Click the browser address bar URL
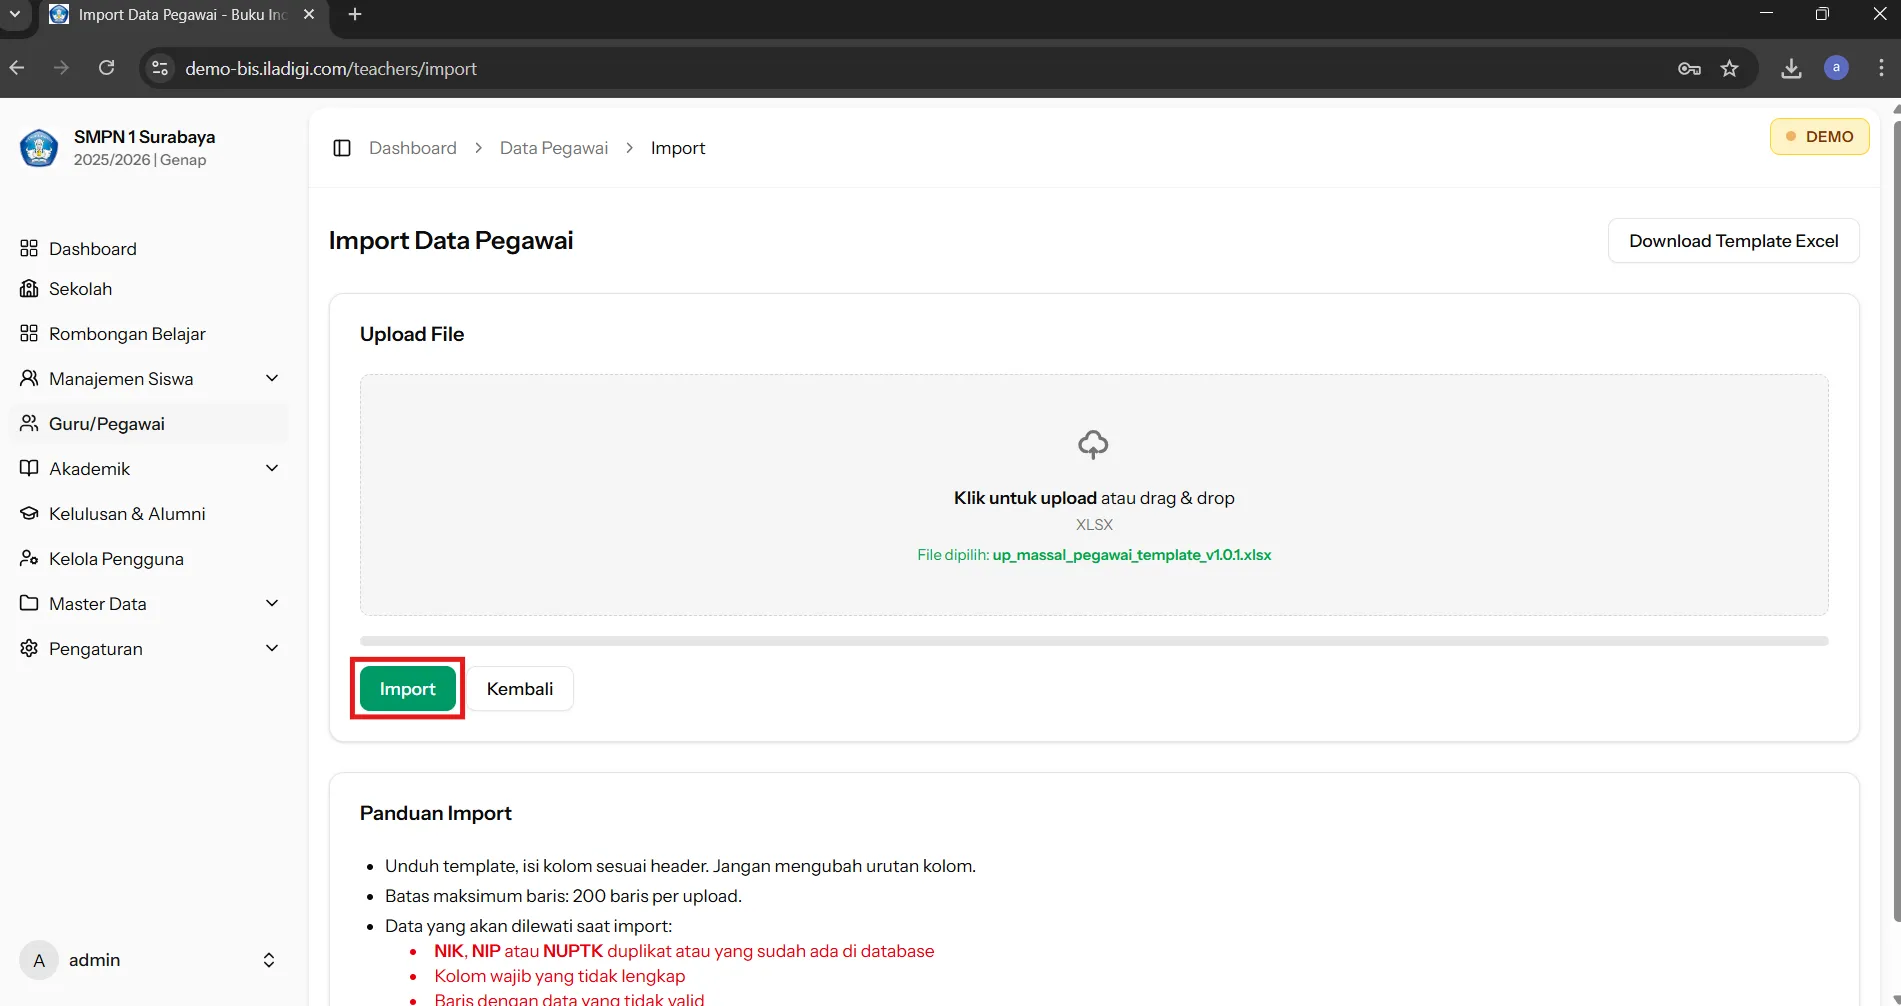Image resolution: width=1901 pixels, height=1006 pixels. [x=331, y=68]
